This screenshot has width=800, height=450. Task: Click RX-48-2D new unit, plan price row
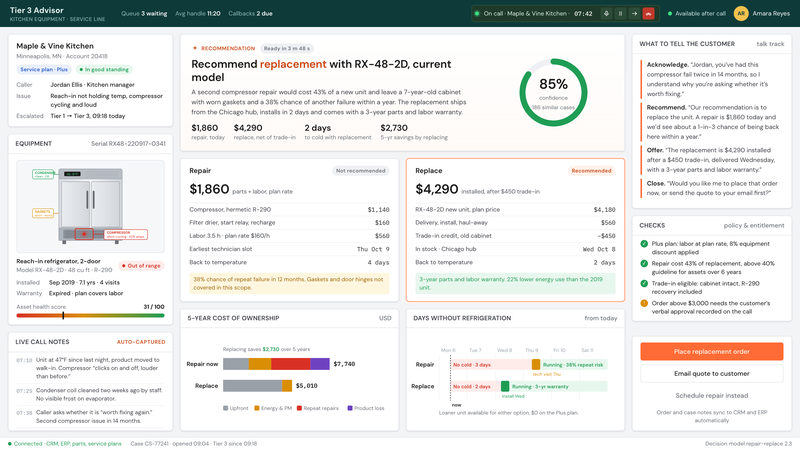[515, 210]
